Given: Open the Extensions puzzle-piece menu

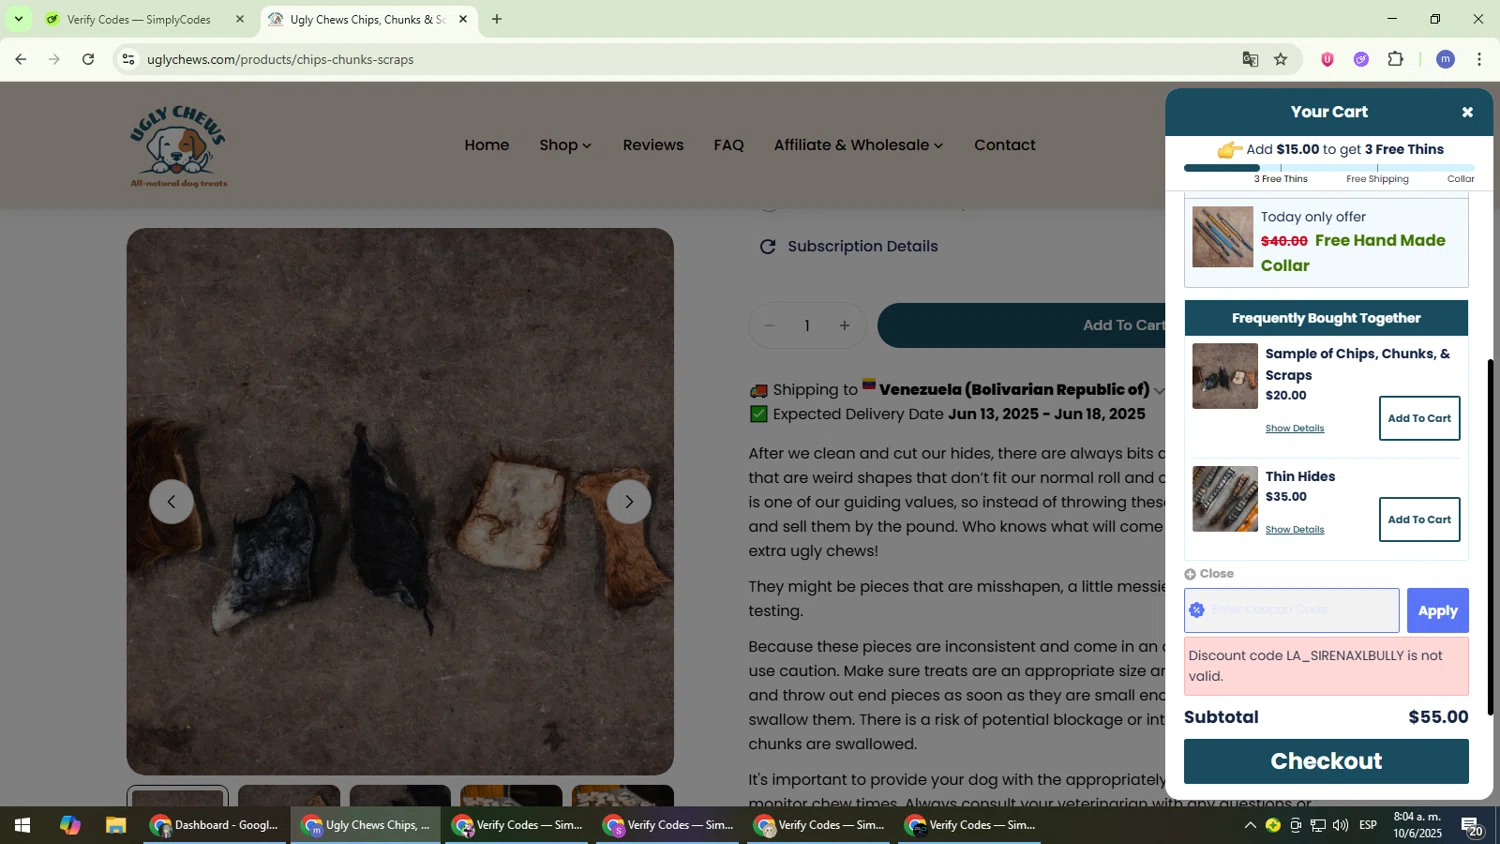Looking at the screenshot, I should 1396,60.
